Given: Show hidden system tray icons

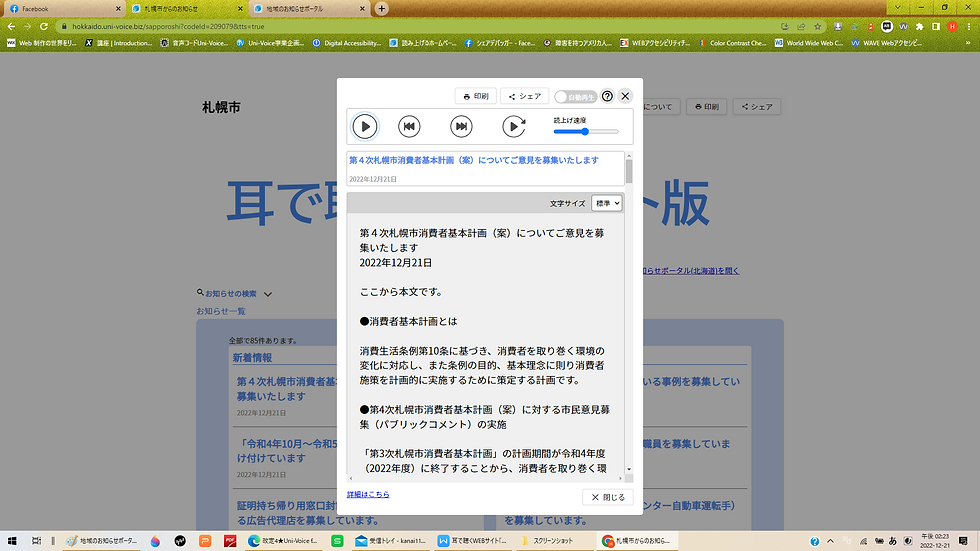Looking at the screenshot, I should 830,541.
